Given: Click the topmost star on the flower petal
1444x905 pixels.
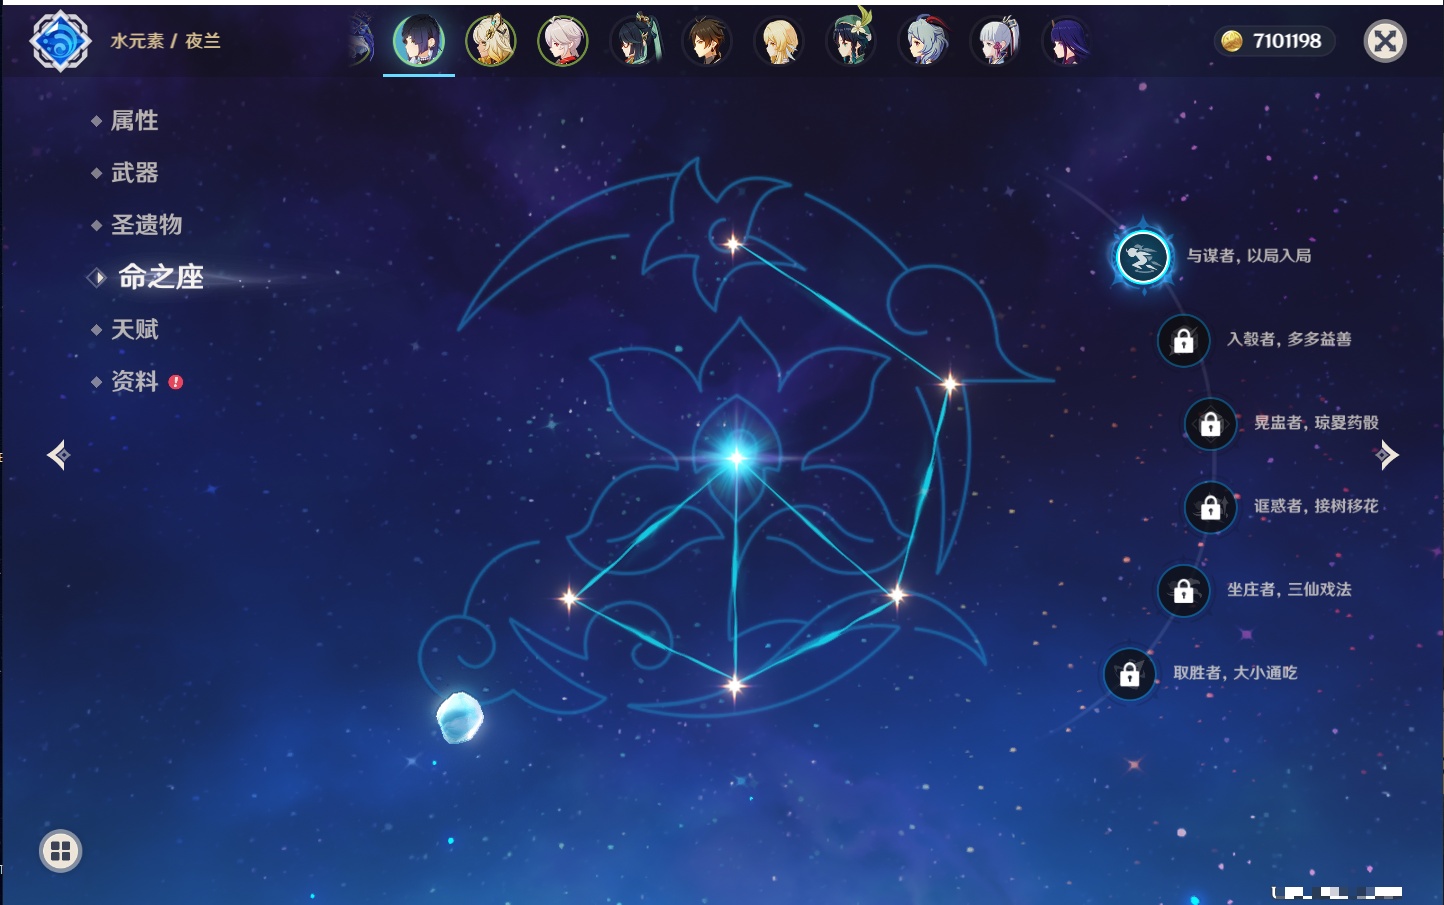Looking at the screenshot, I should [x=733, y=244].
